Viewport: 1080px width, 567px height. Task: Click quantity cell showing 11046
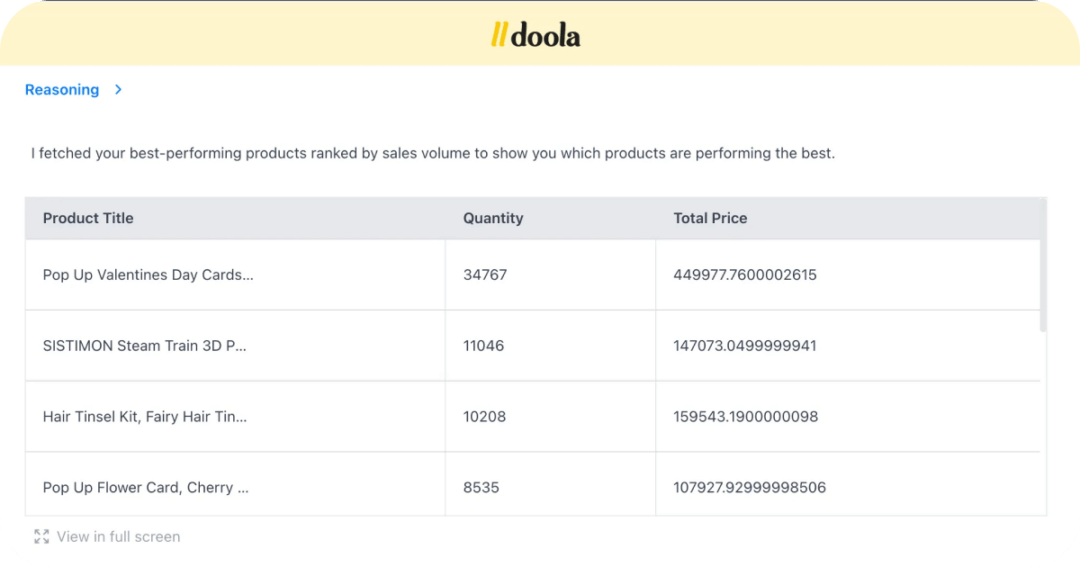point(484,346)
